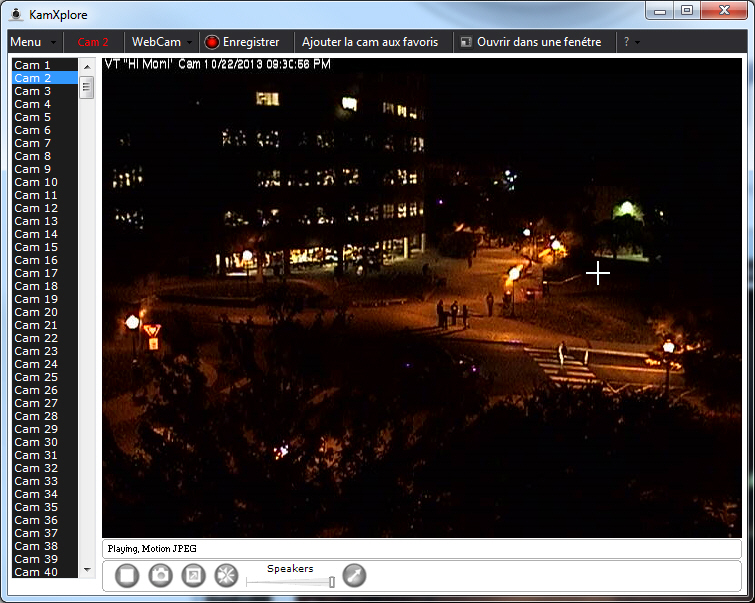
Task: Open the WebCam menu
Action: tap(156, 42)
